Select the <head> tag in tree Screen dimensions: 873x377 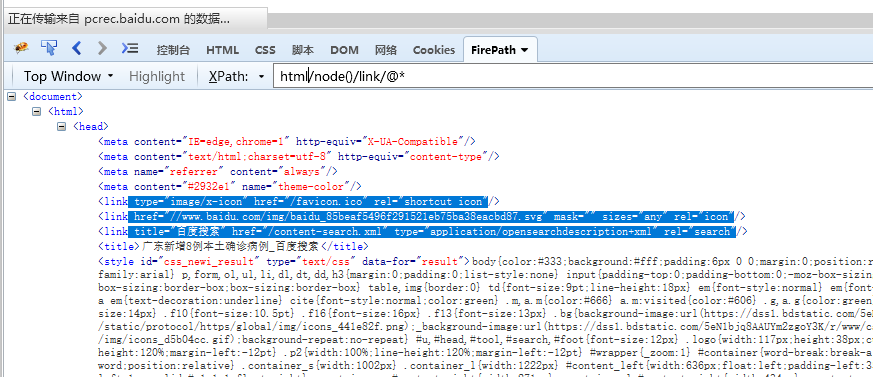[x=91, y=126]
